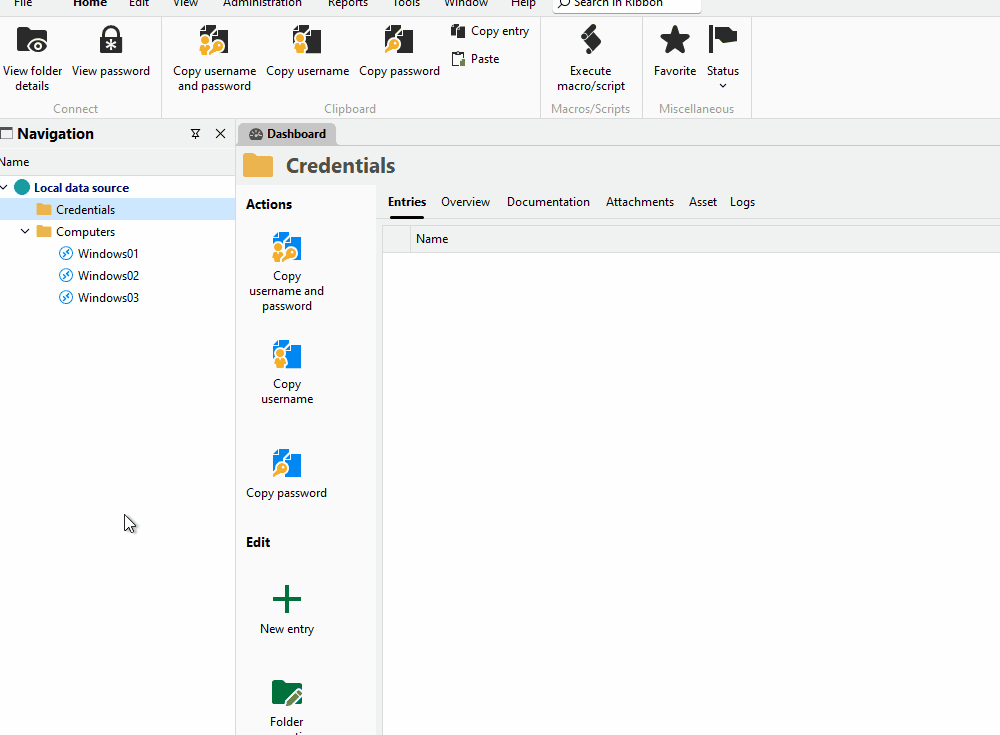This screenshot has width=1000, height=735.
Task: Open the Status dropdown in ribbon
Action: tap(723, 58)
